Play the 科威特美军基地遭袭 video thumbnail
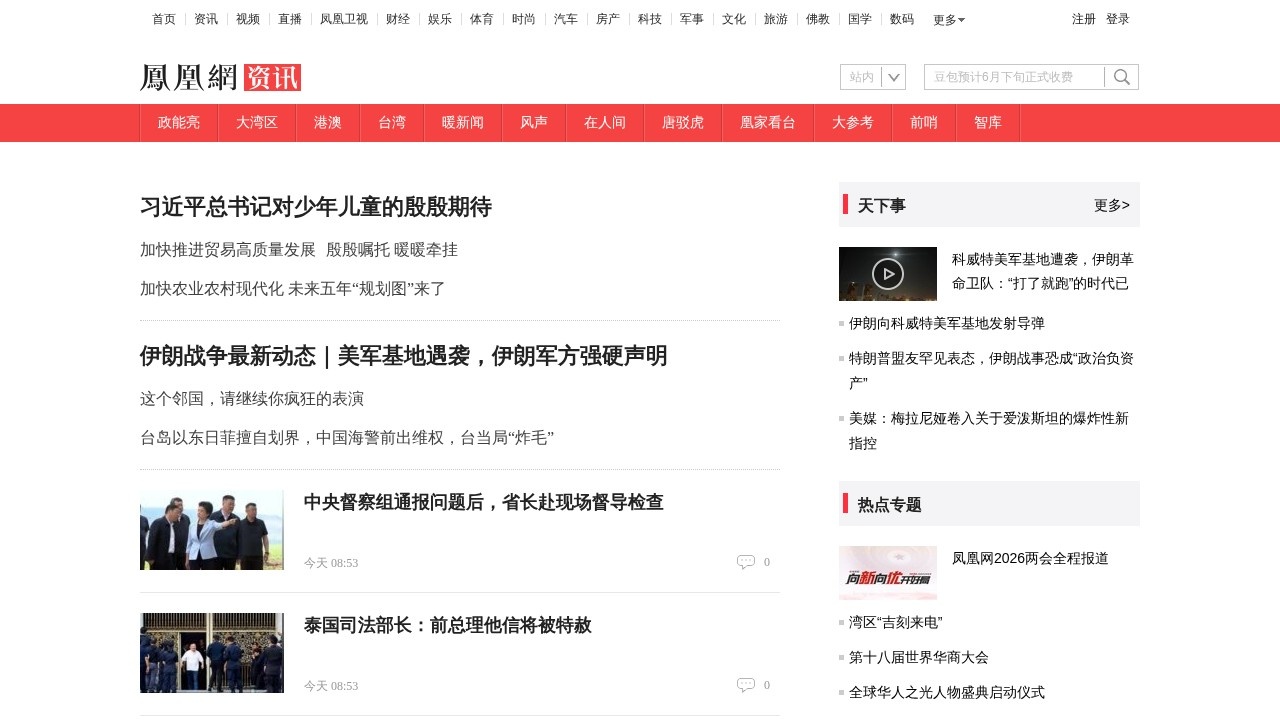 [888, 274]
